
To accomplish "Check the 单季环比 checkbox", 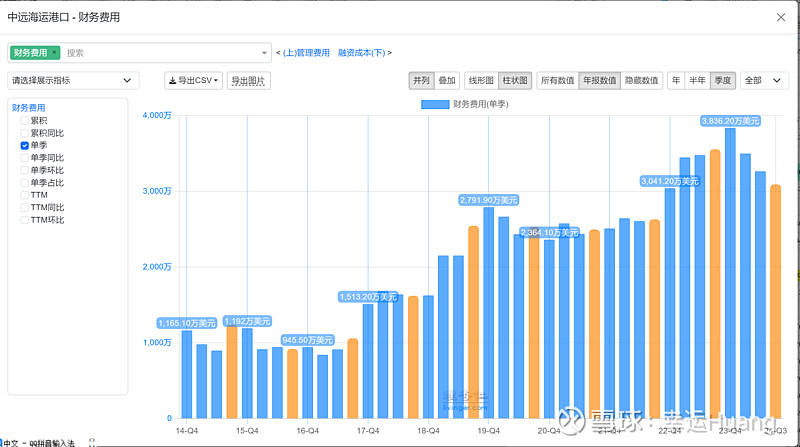I will [24, 170].
